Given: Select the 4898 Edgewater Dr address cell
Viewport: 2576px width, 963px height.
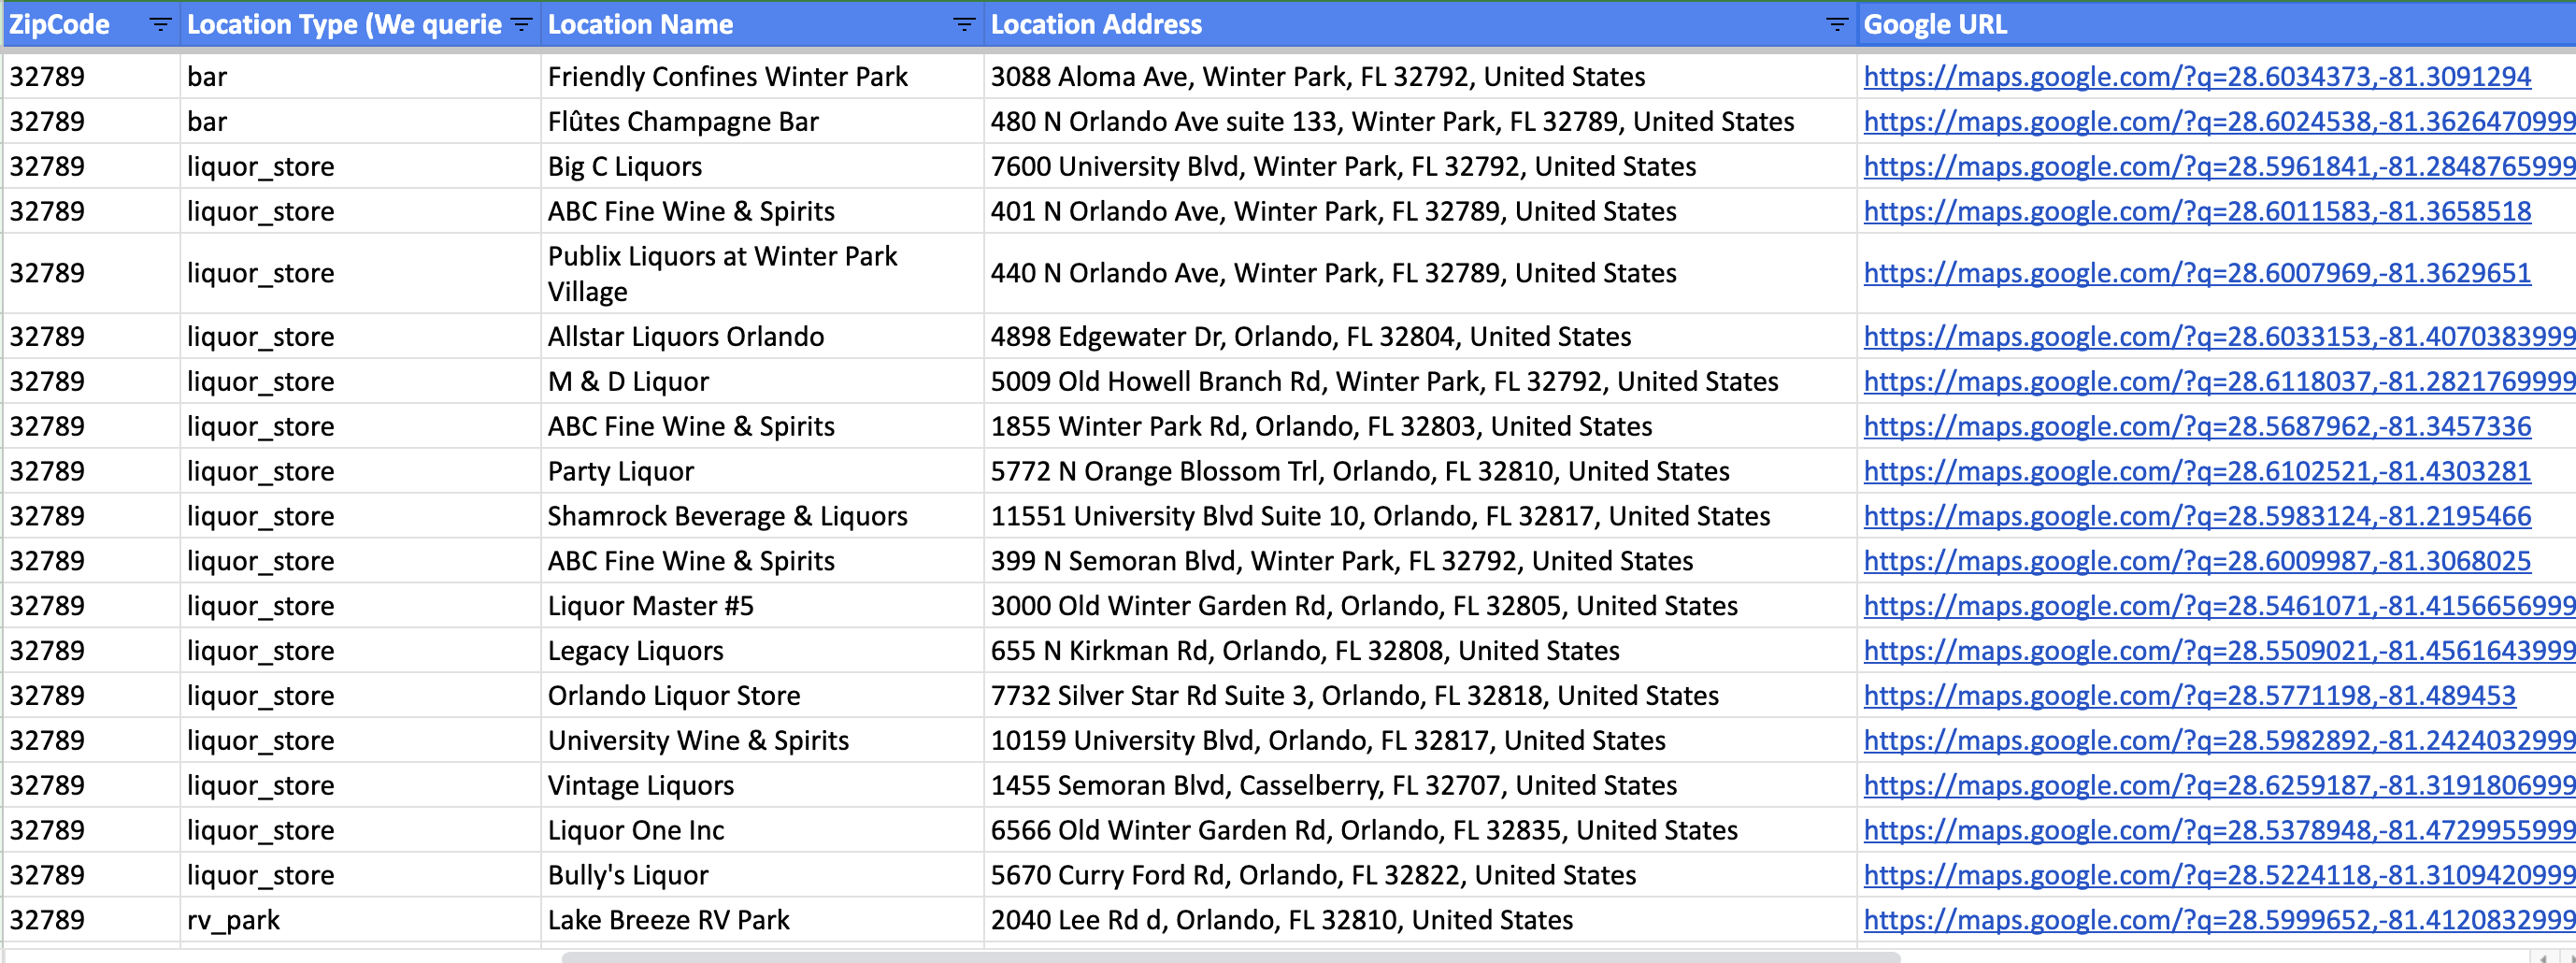Looking at the screenshot, I should pos(1420,337).
